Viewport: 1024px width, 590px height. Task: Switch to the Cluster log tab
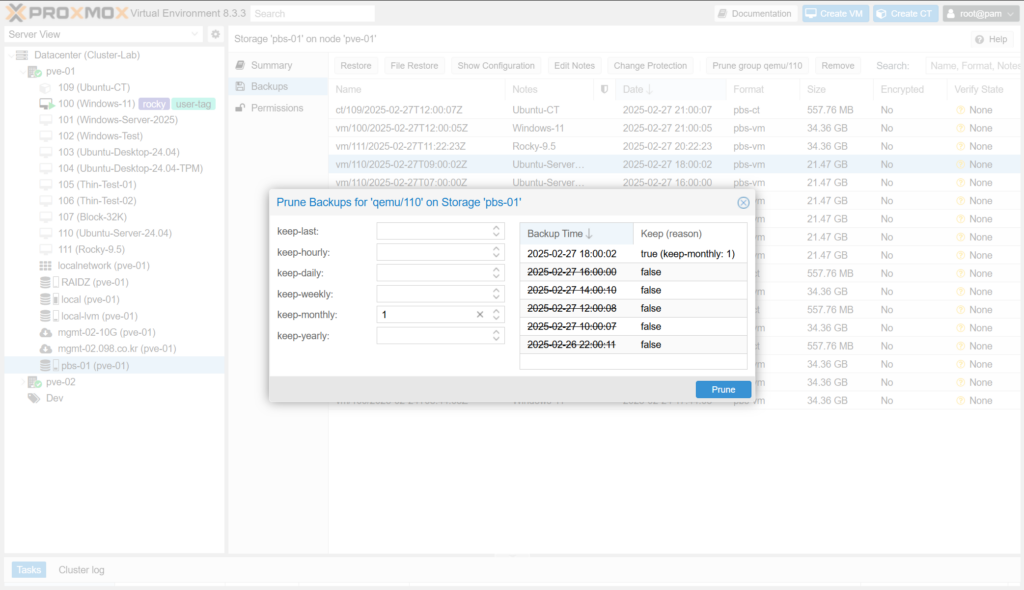81,570
